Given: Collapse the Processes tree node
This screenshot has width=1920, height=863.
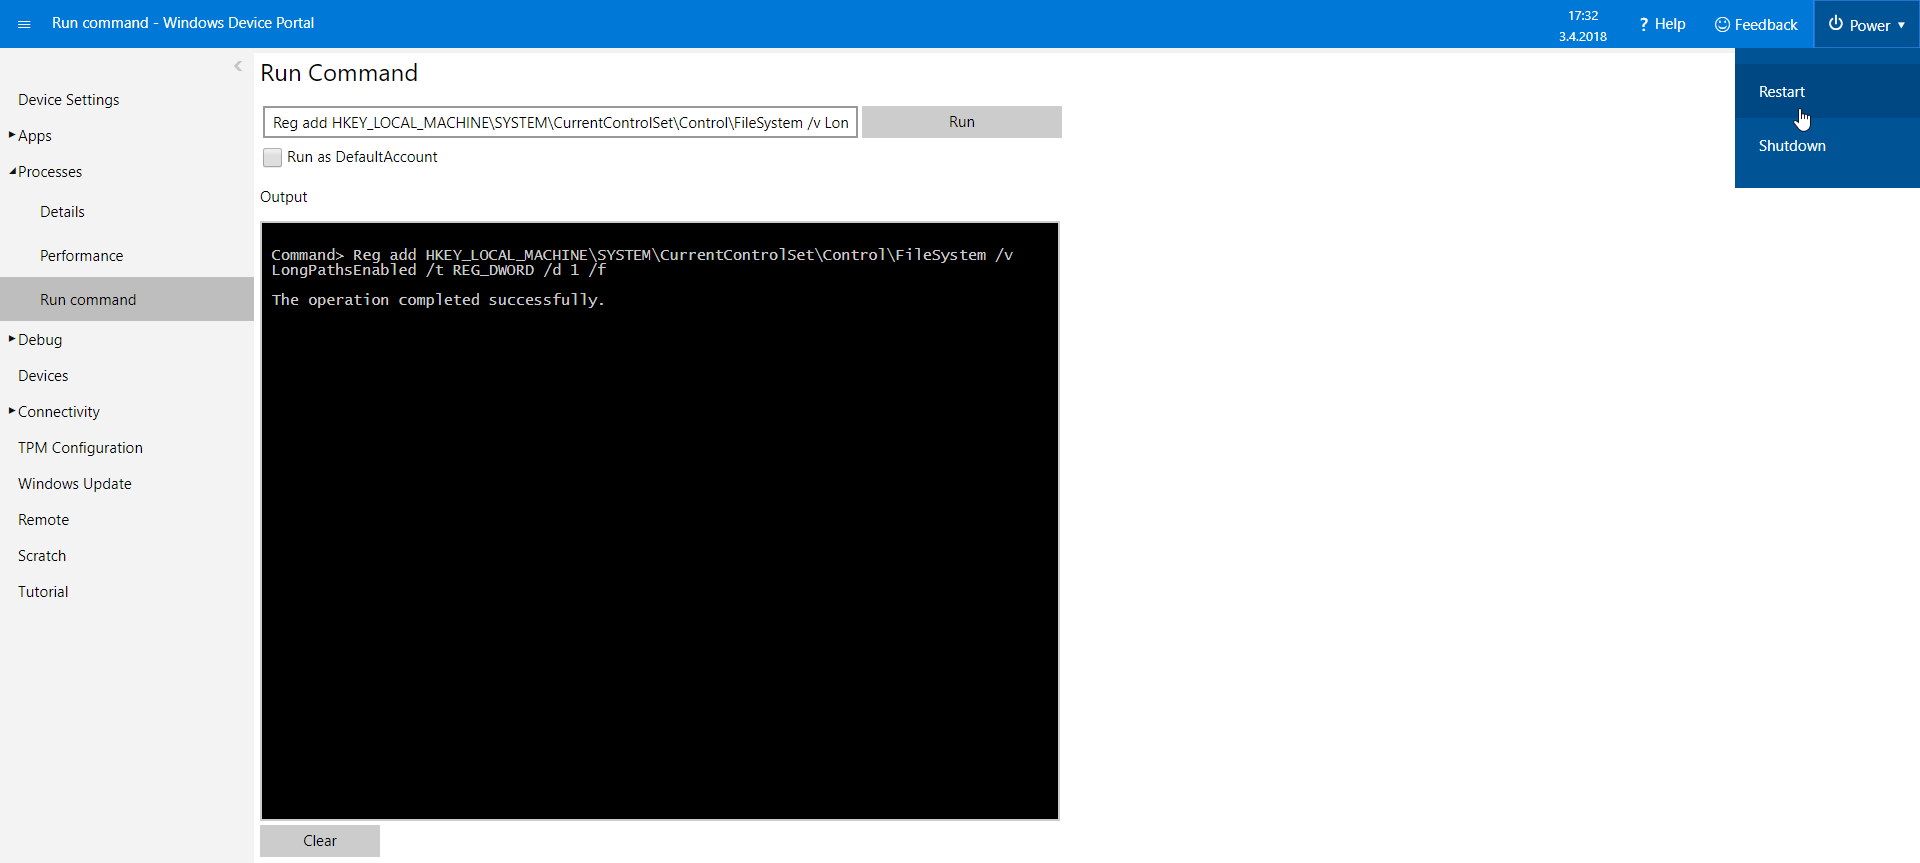Looking at the screenshot, I should (12, 171).
